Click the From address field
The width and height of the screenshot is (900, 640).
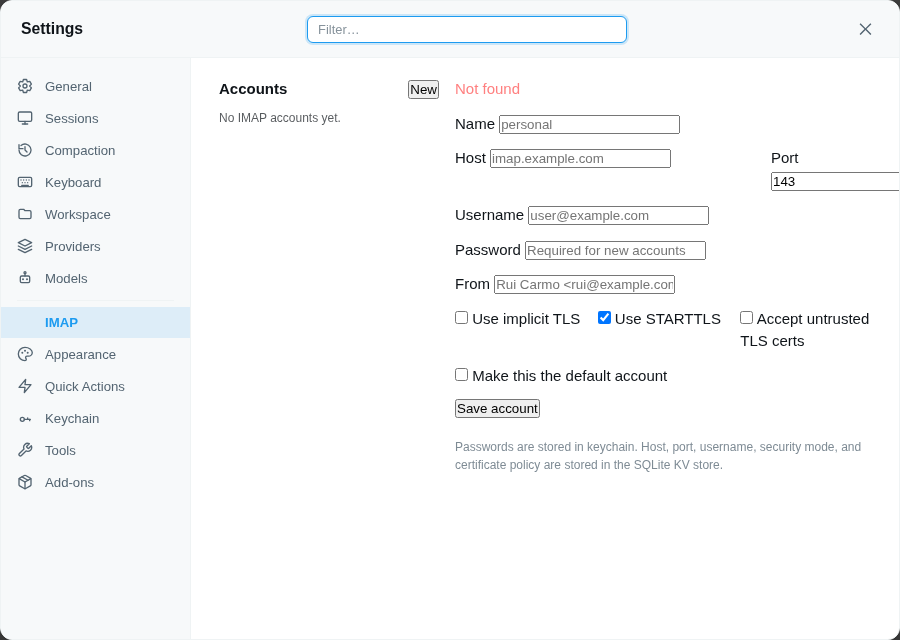[x=584, y=285]
